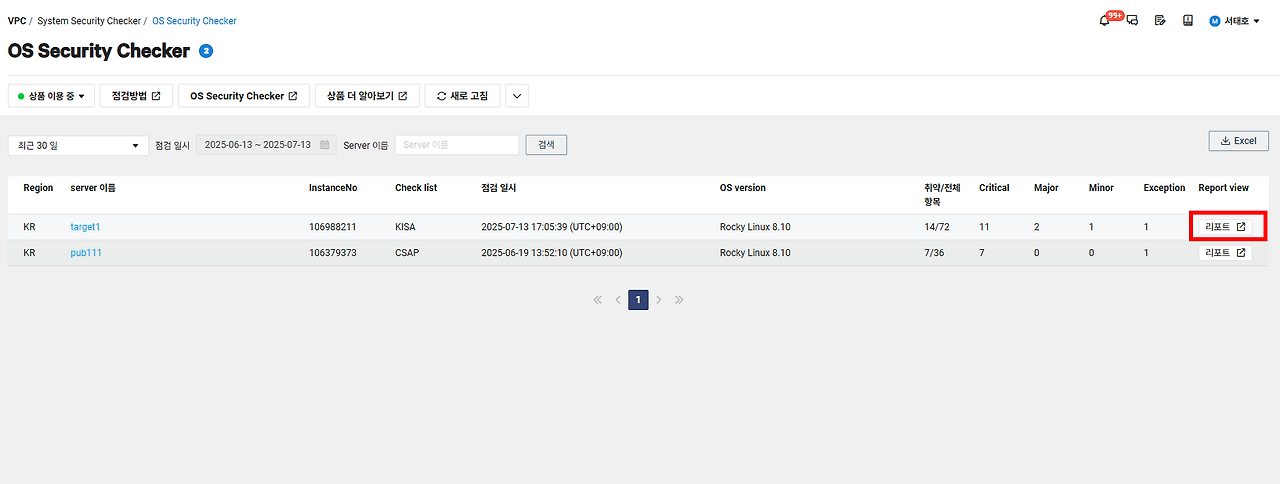1280x484 pixels.
Task: Click Critical value 11 for target1
Action: pyautogui.click(x=984, y=227)
